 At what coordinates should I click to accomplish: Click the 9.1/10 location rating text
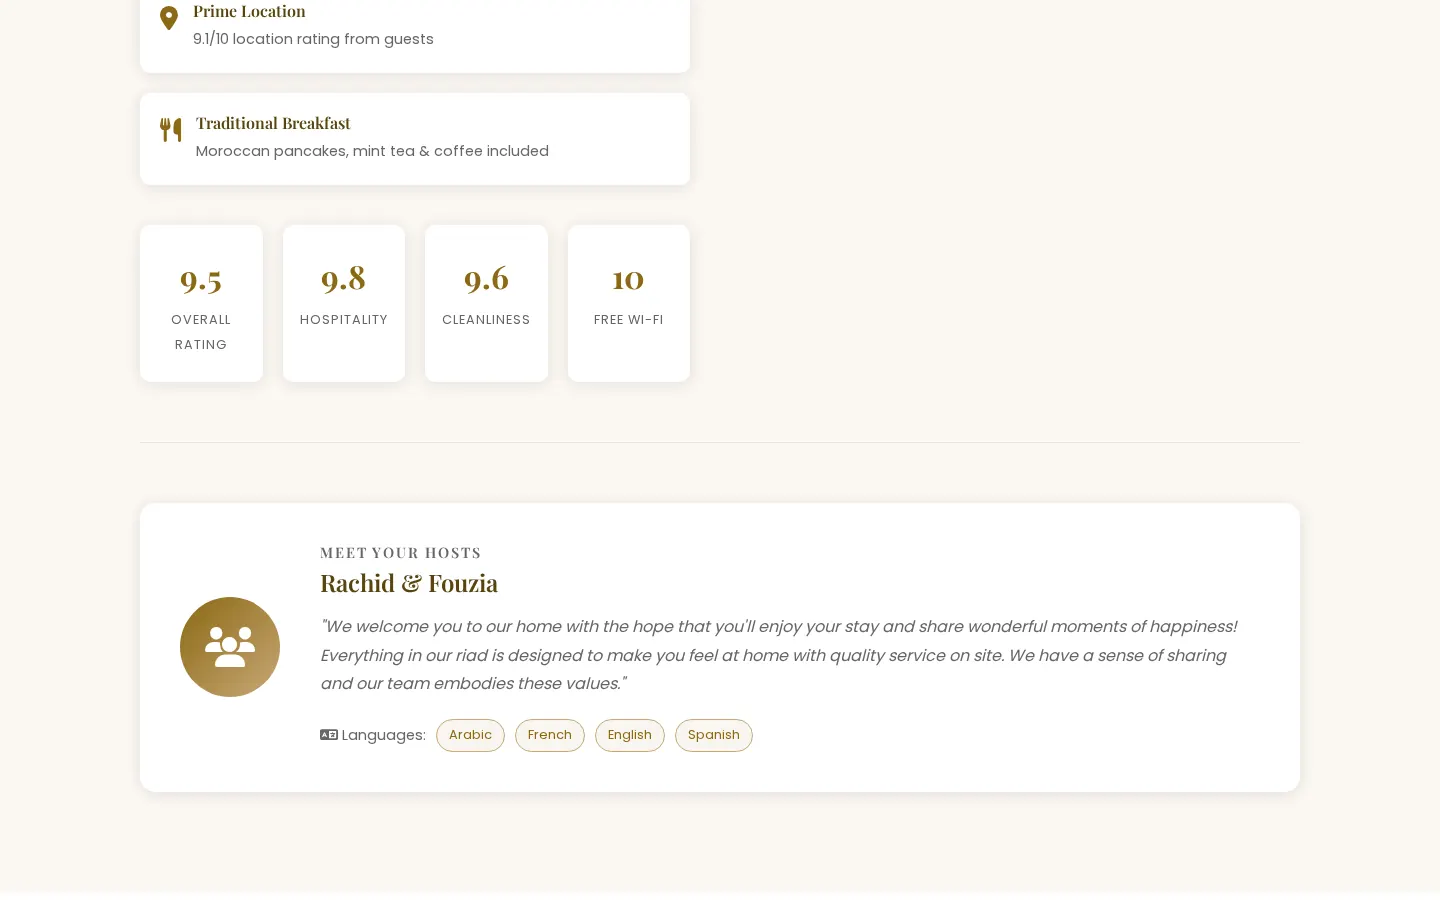coord(313,39)
